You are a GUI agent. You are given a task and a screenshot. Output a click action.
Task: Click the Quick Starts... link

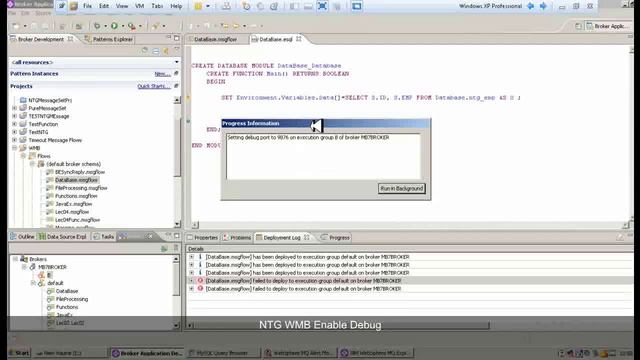(x=154, y=86)
